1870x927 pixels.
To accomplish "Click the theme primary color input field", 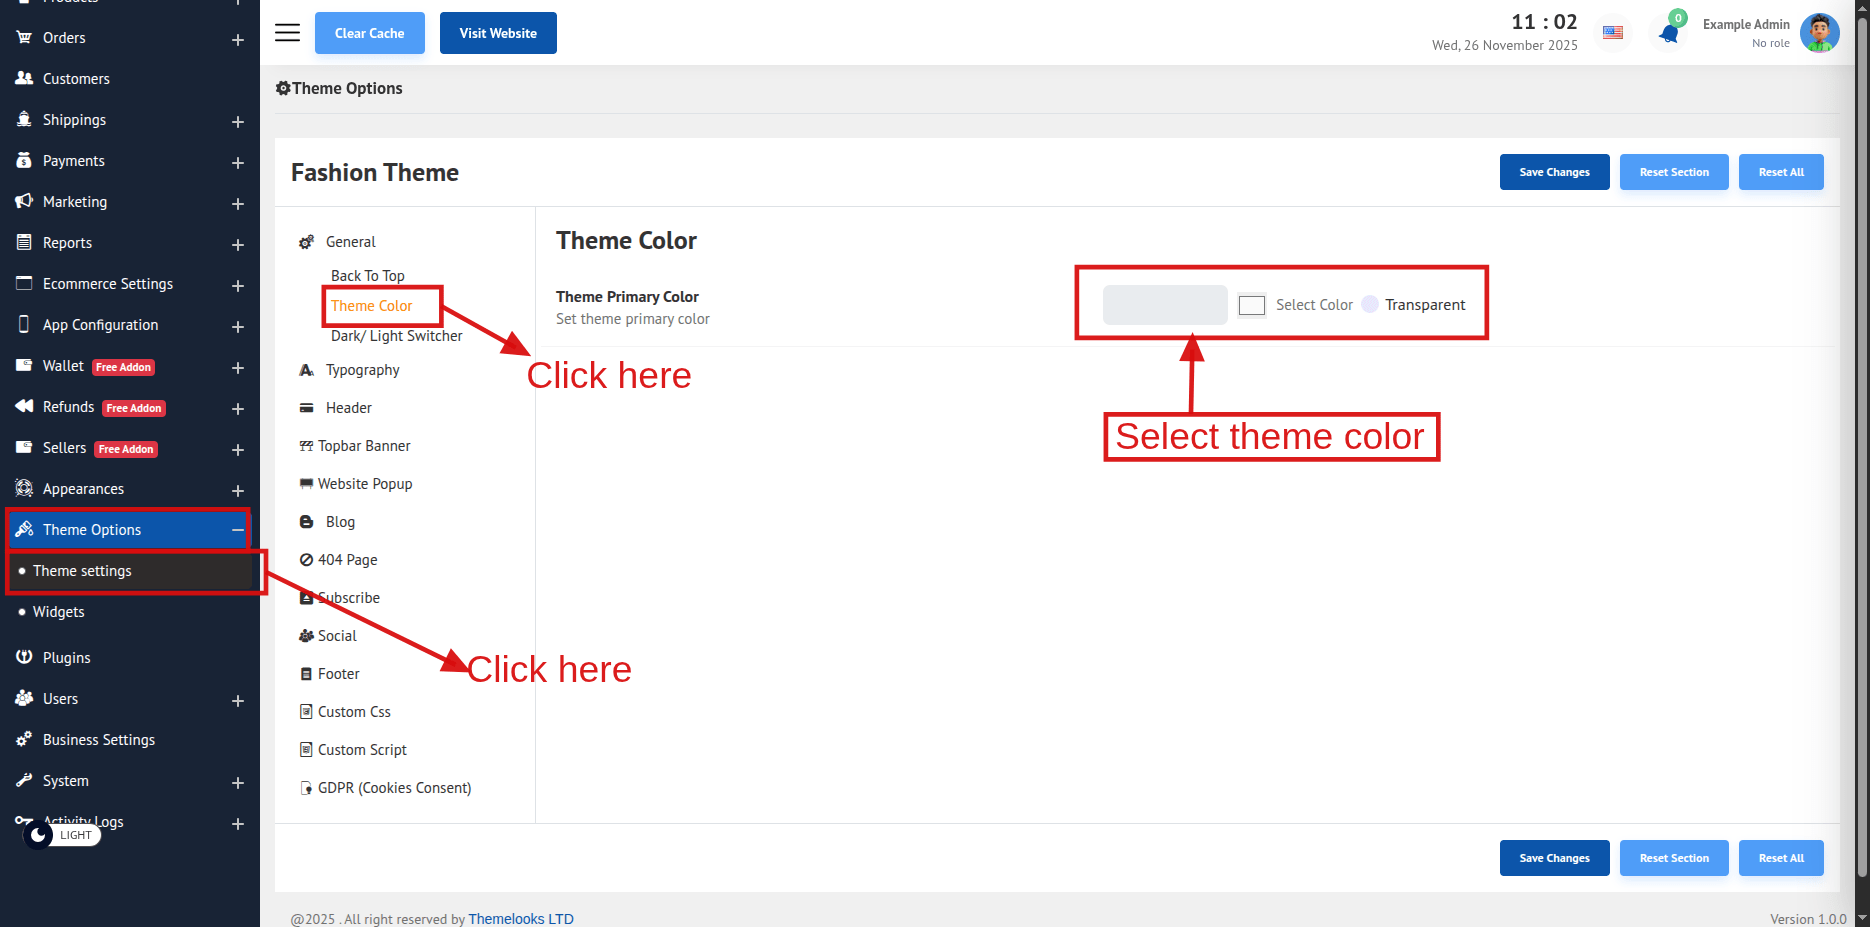I will click(1165, 305).
